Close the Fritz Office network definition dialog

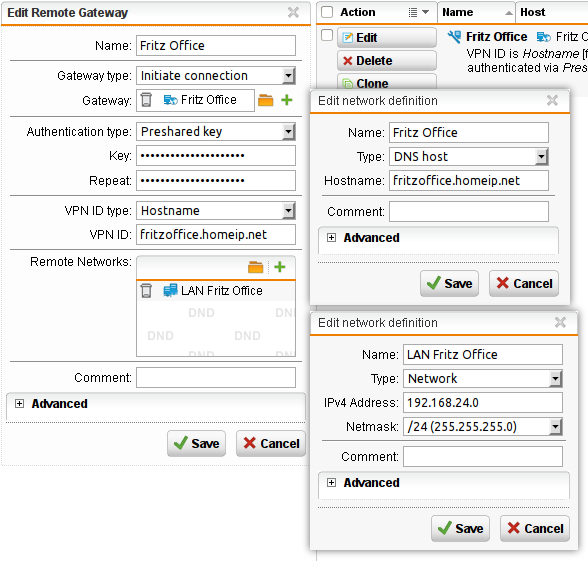click(x=552, y=100)
